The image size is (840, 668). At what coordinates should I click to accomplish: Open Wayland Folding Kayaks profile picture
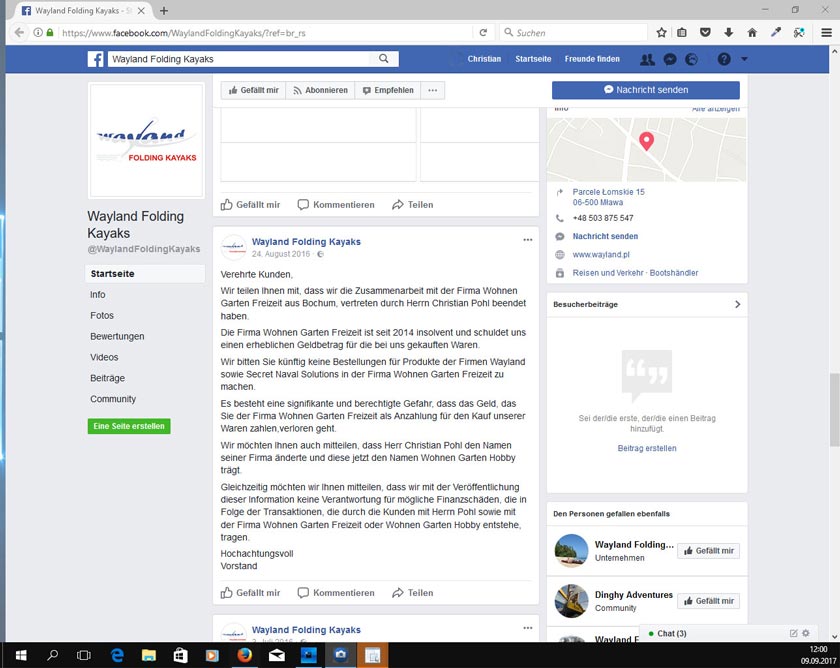(146, 140)
